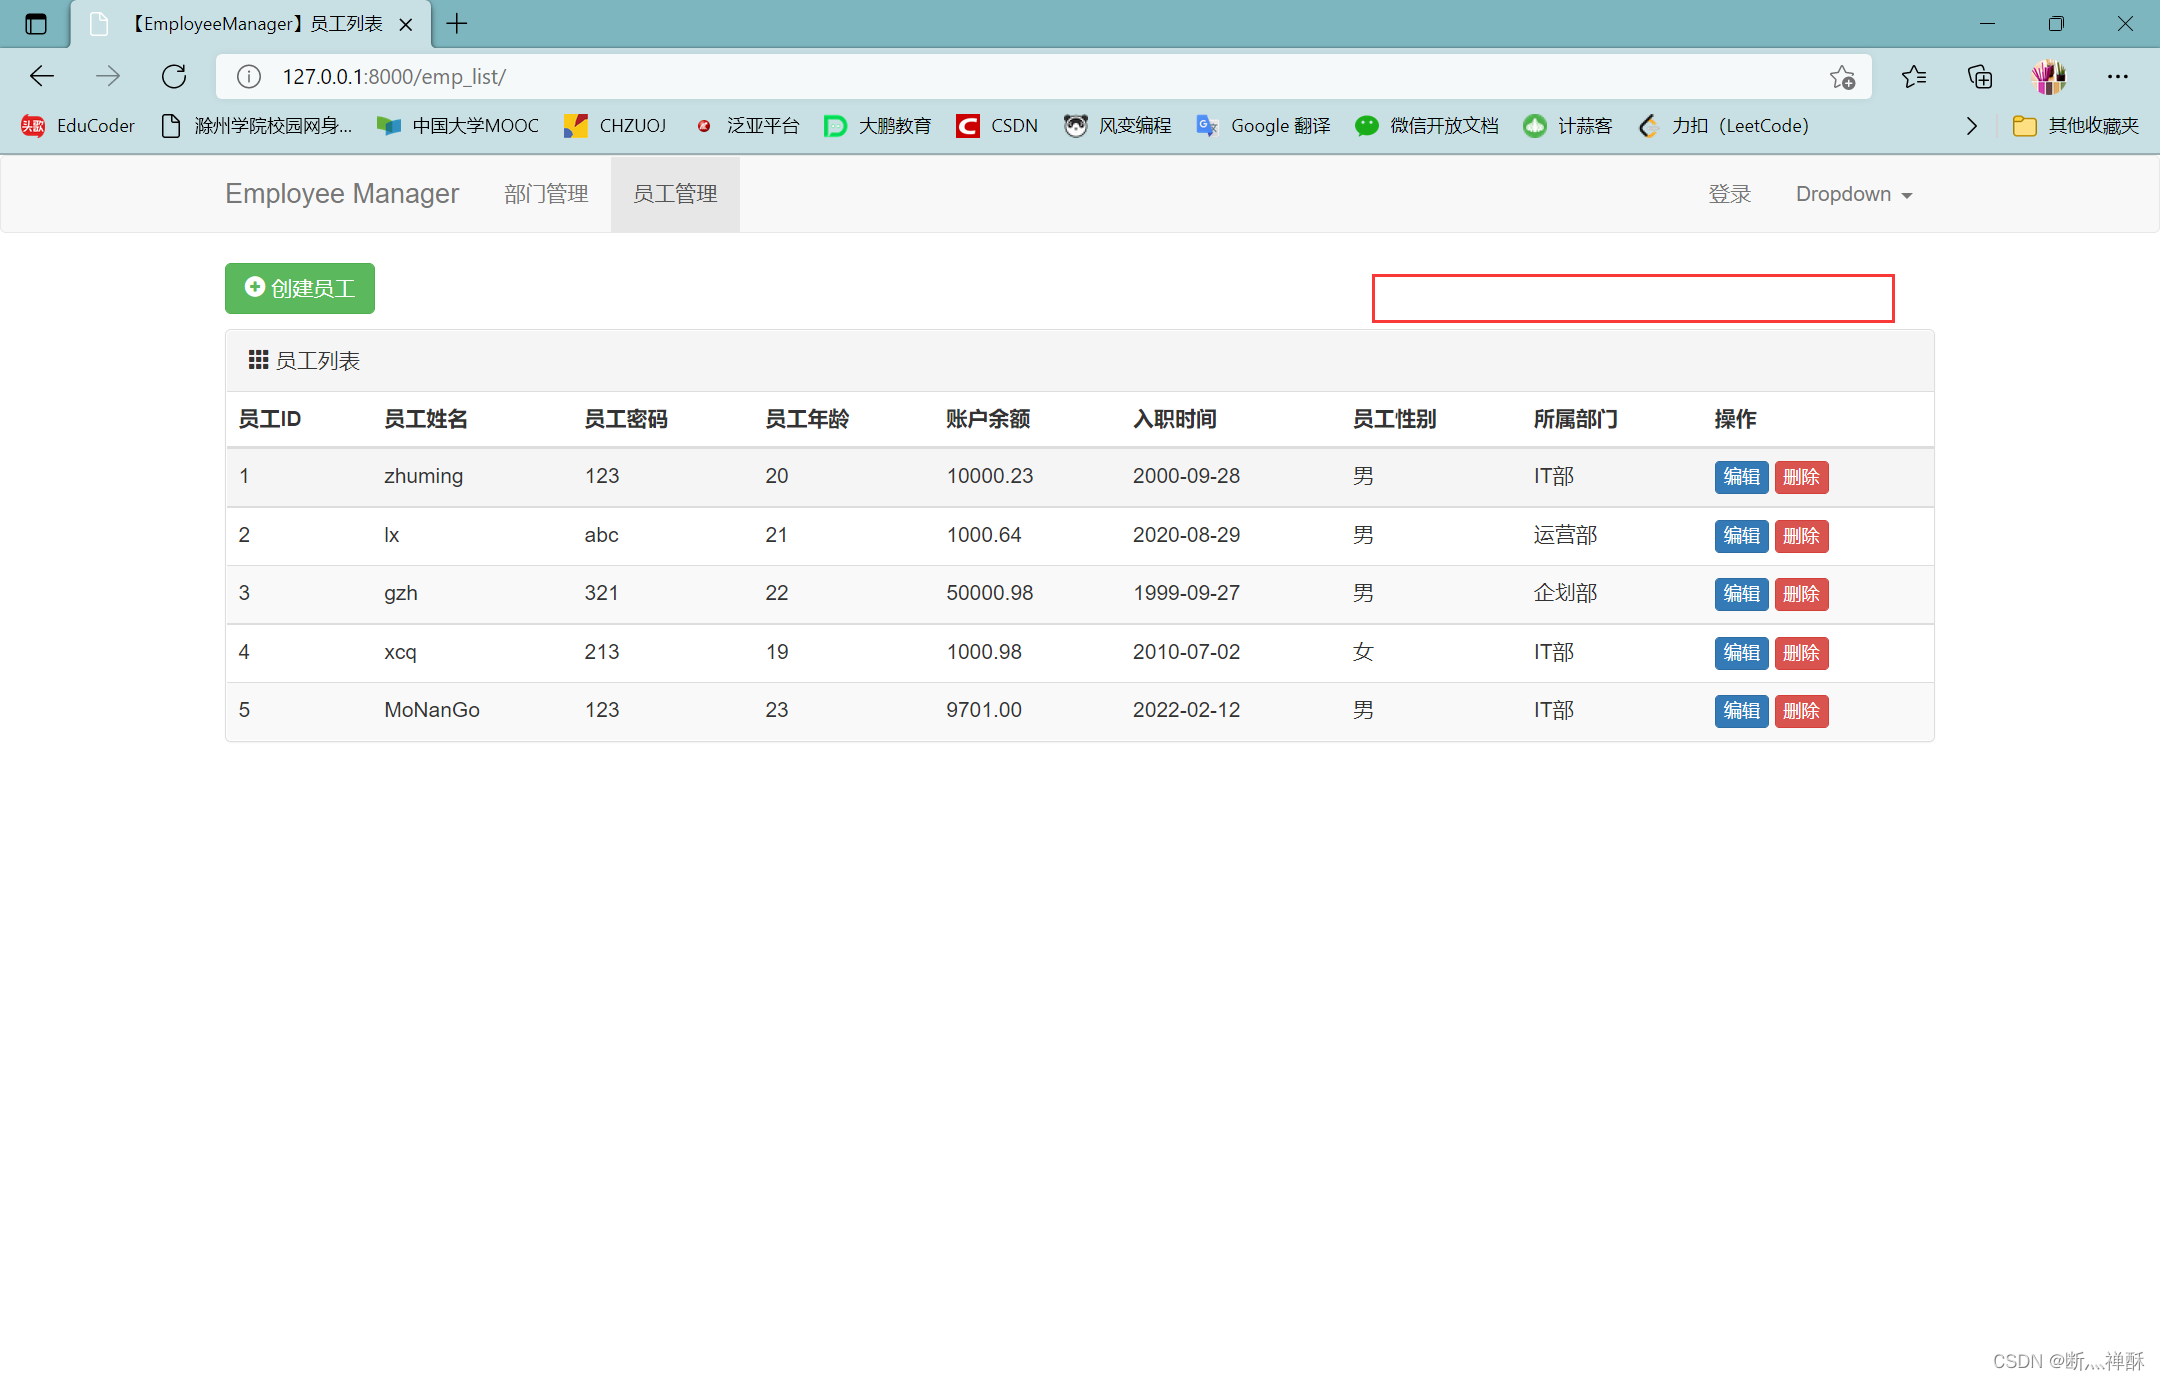Open new tab with plus button
The width and height of the screenshot is (2160, 1380).
pos(457,24)
